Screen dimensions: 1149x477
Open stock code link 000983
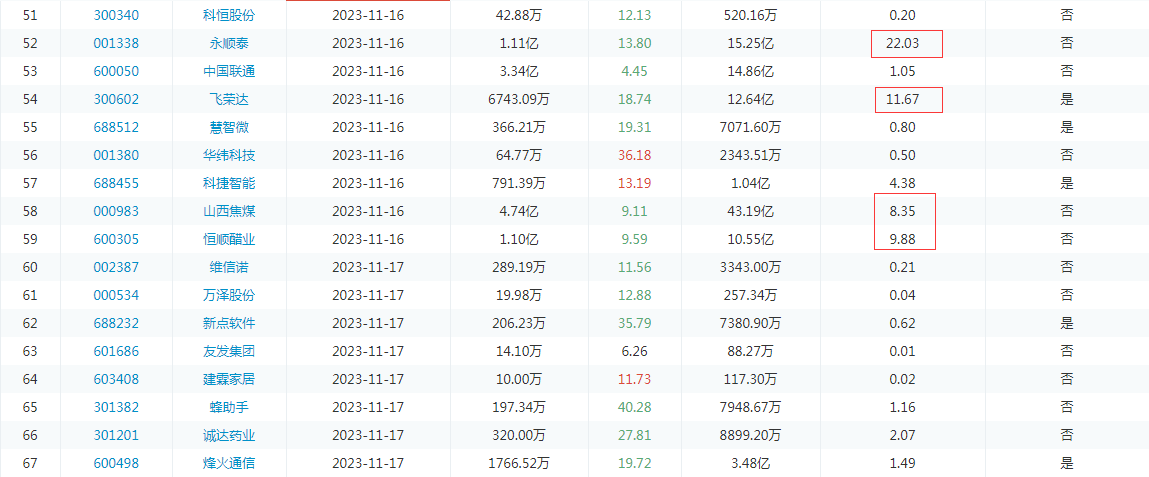tap(116, 211)
